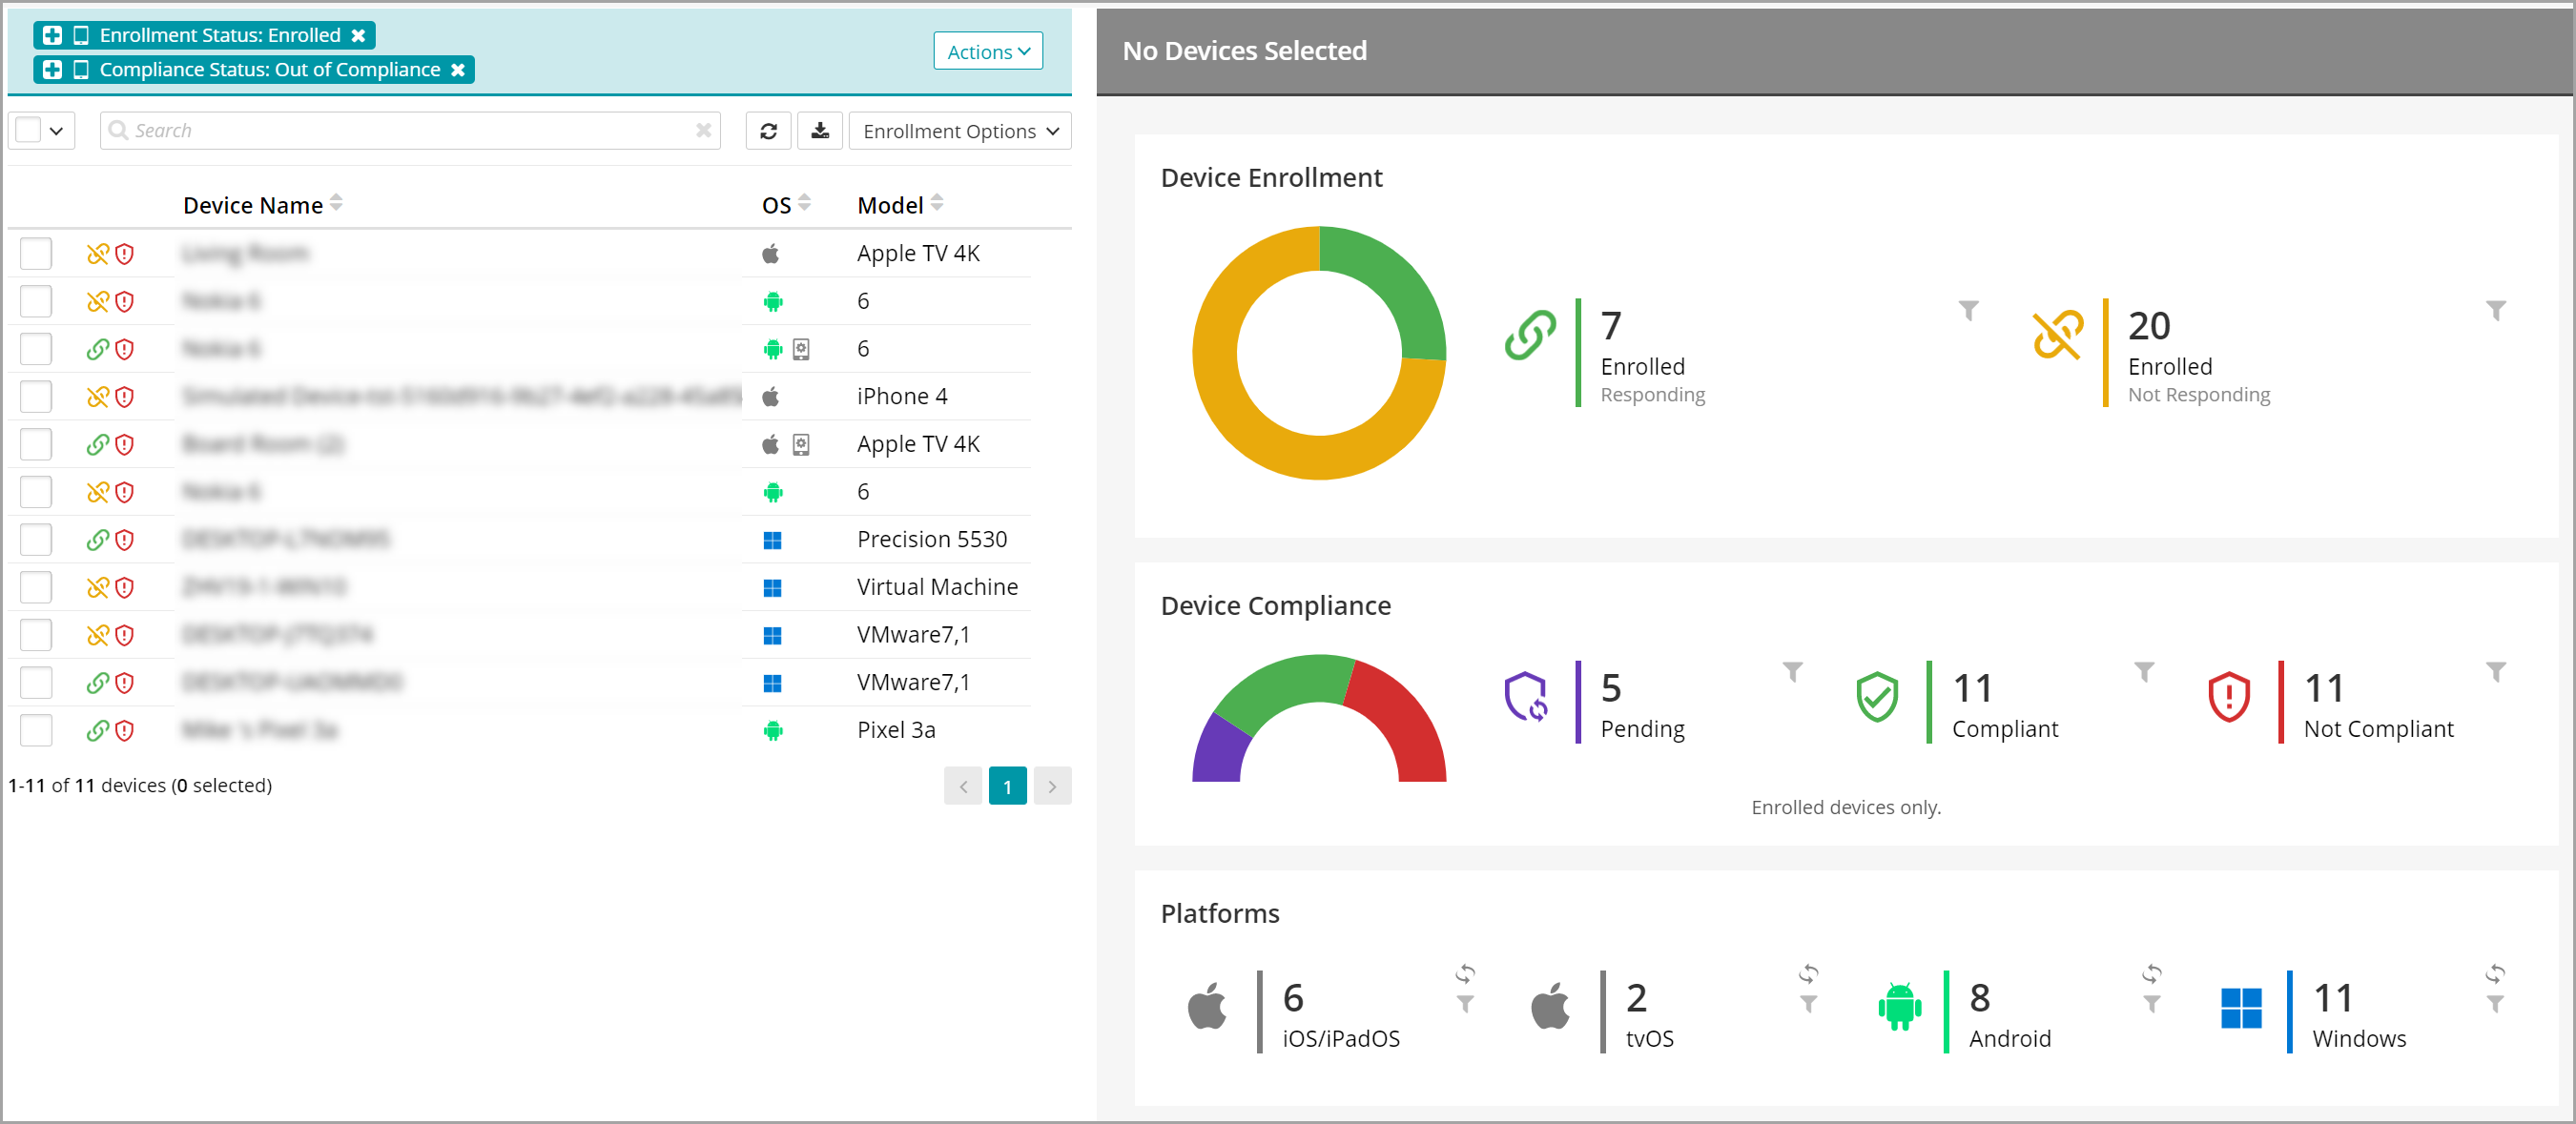Go to page 1 button
The image size is (2576, 1124).
pyautogui.click(x=1007, y=786)
